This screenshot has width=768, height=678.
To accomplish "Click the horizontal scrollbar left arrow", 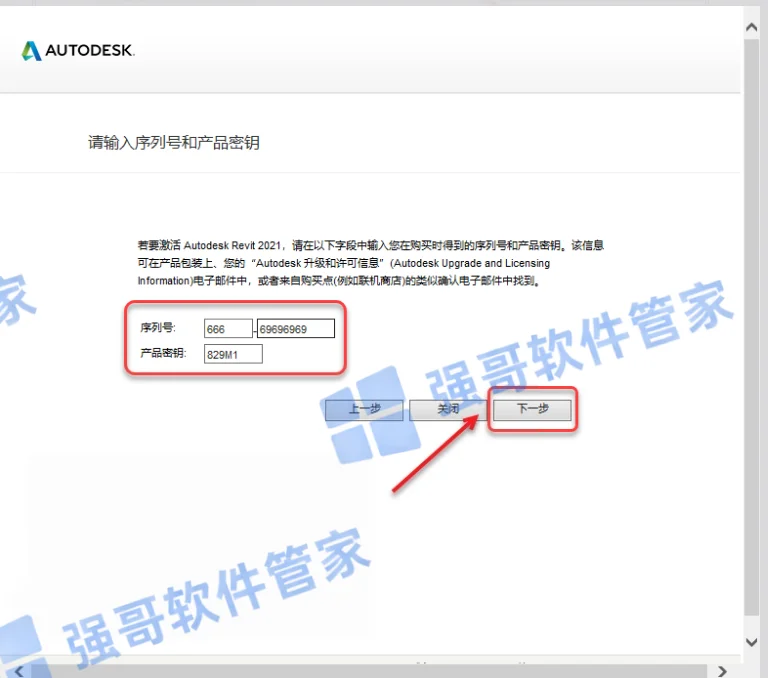I will [x=19, y=671].
